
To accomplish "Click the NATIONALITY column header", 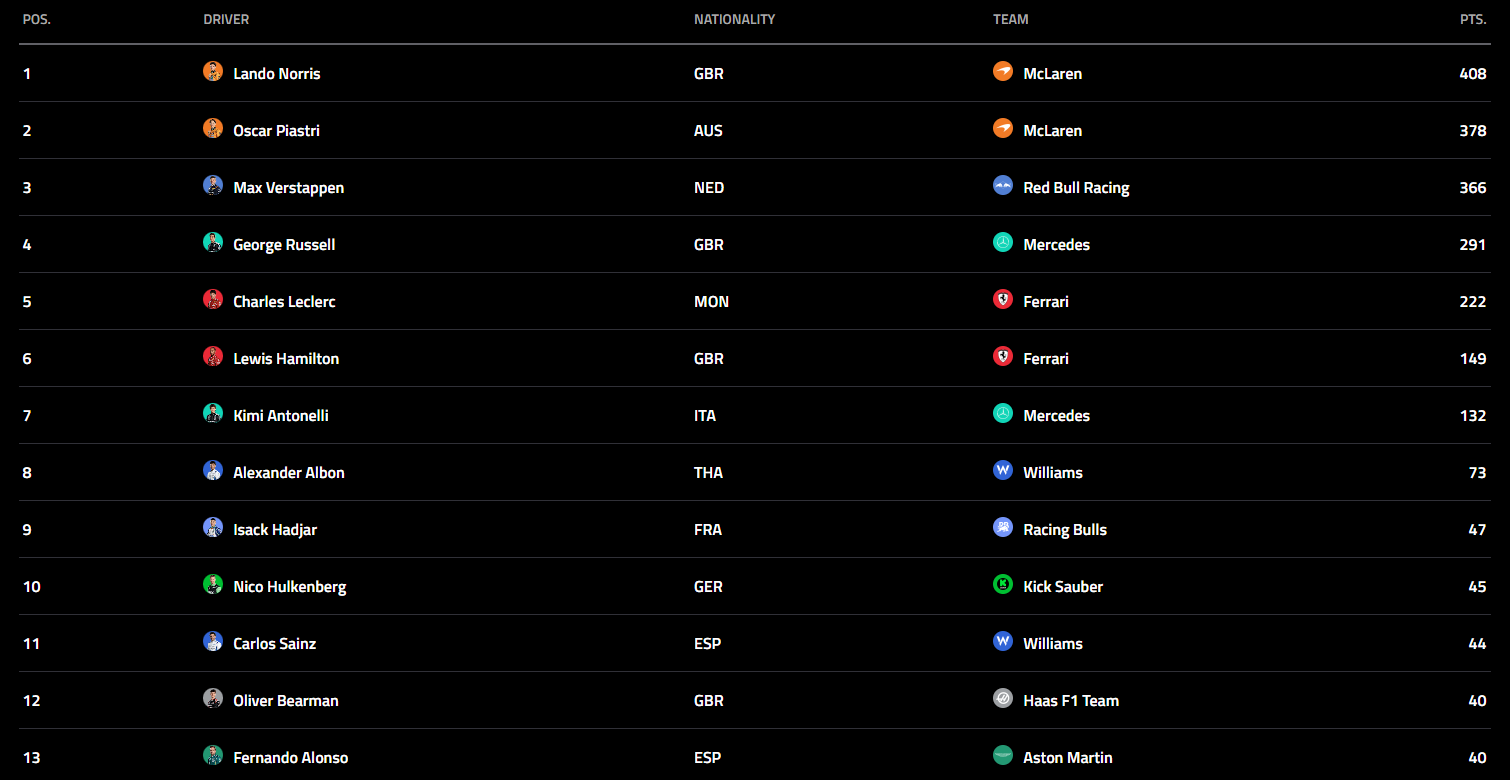I will [734, 20].
